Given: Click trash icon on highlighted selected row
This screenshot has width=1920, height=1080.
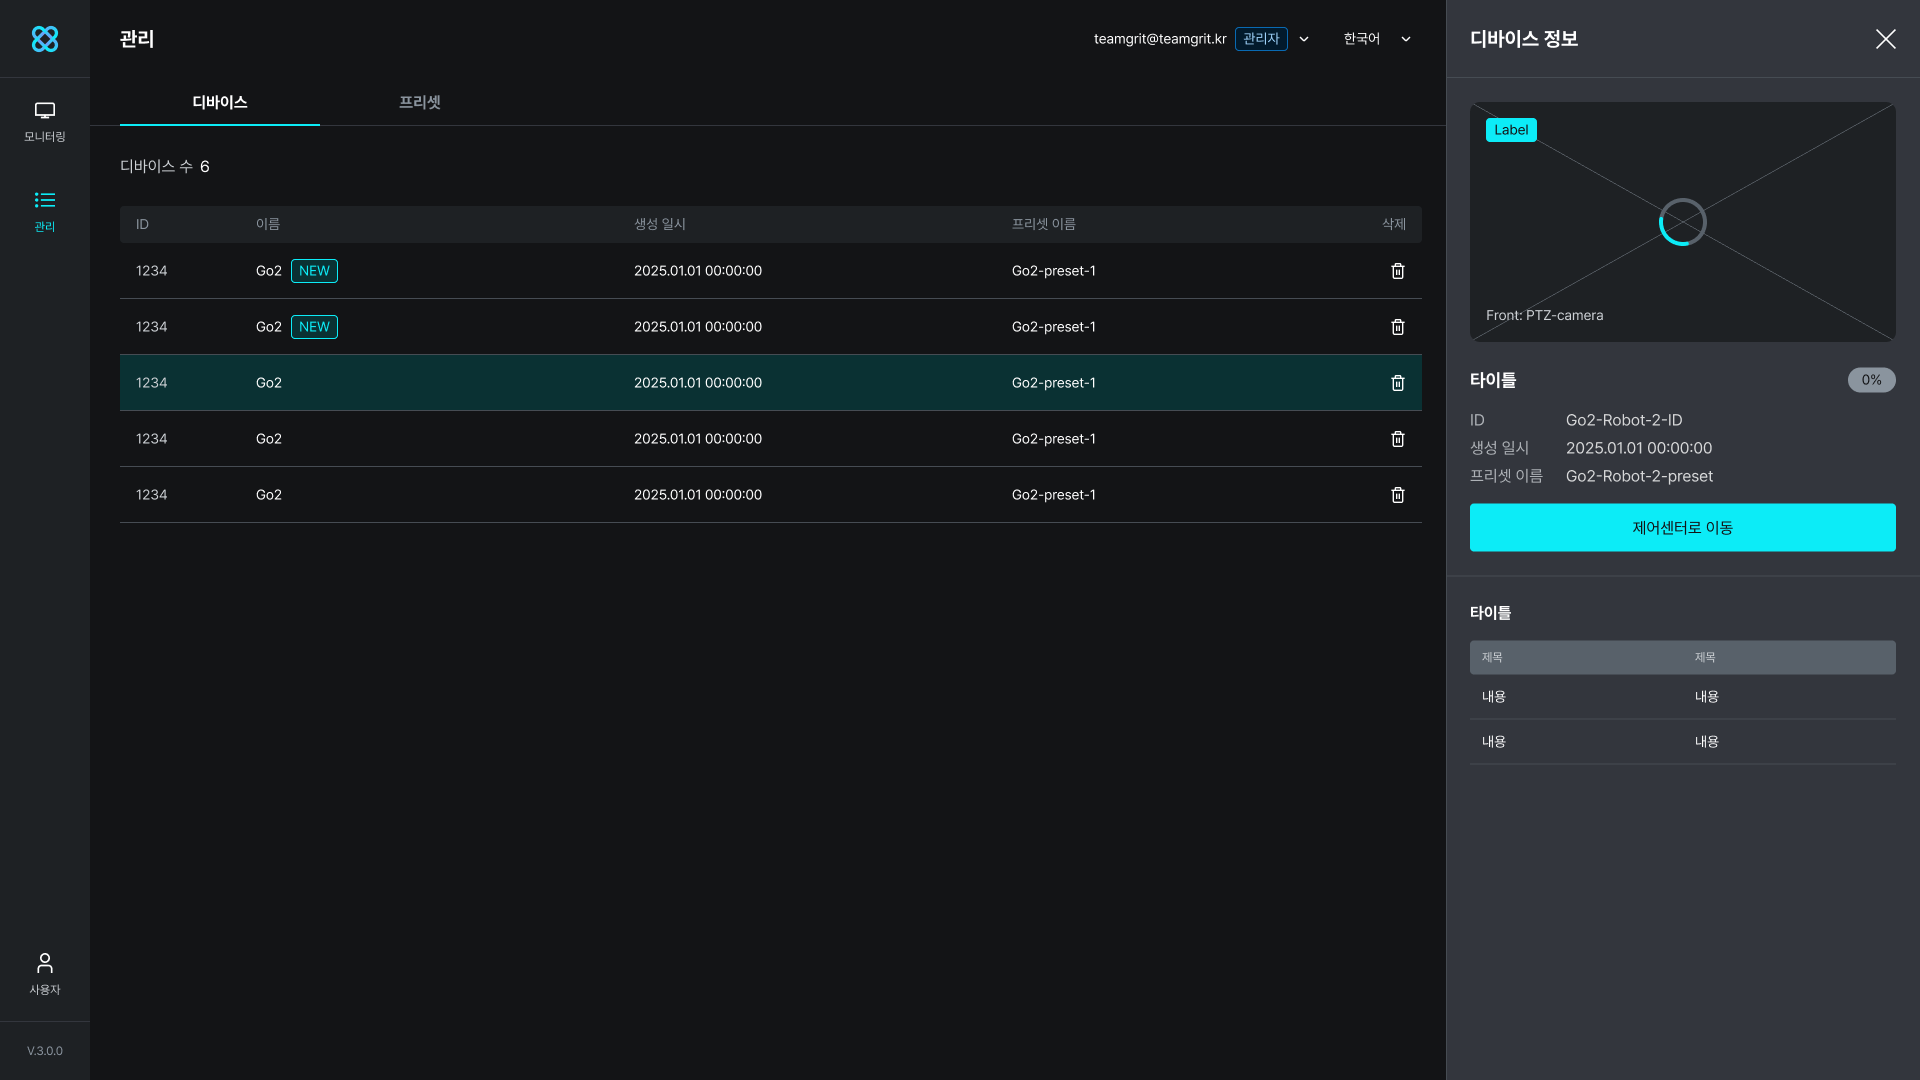Looking at the screenshot, I should point(1397,383).
